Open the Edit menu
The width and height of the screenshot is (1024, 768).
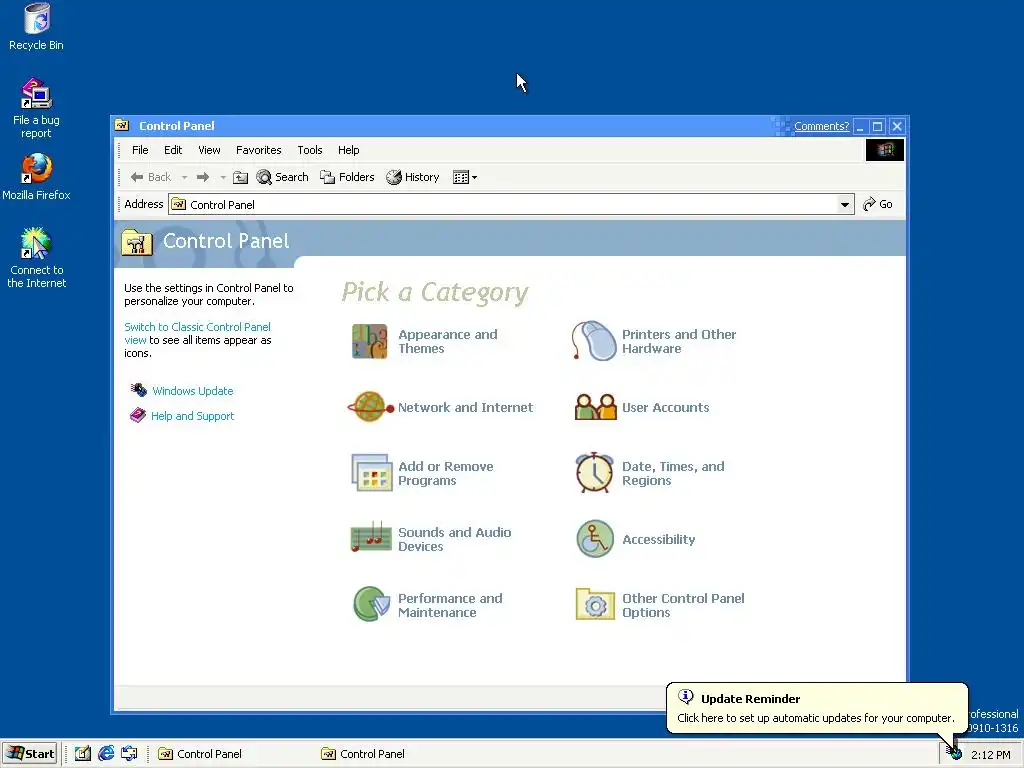pyautogui.click(x=173, y=150)
